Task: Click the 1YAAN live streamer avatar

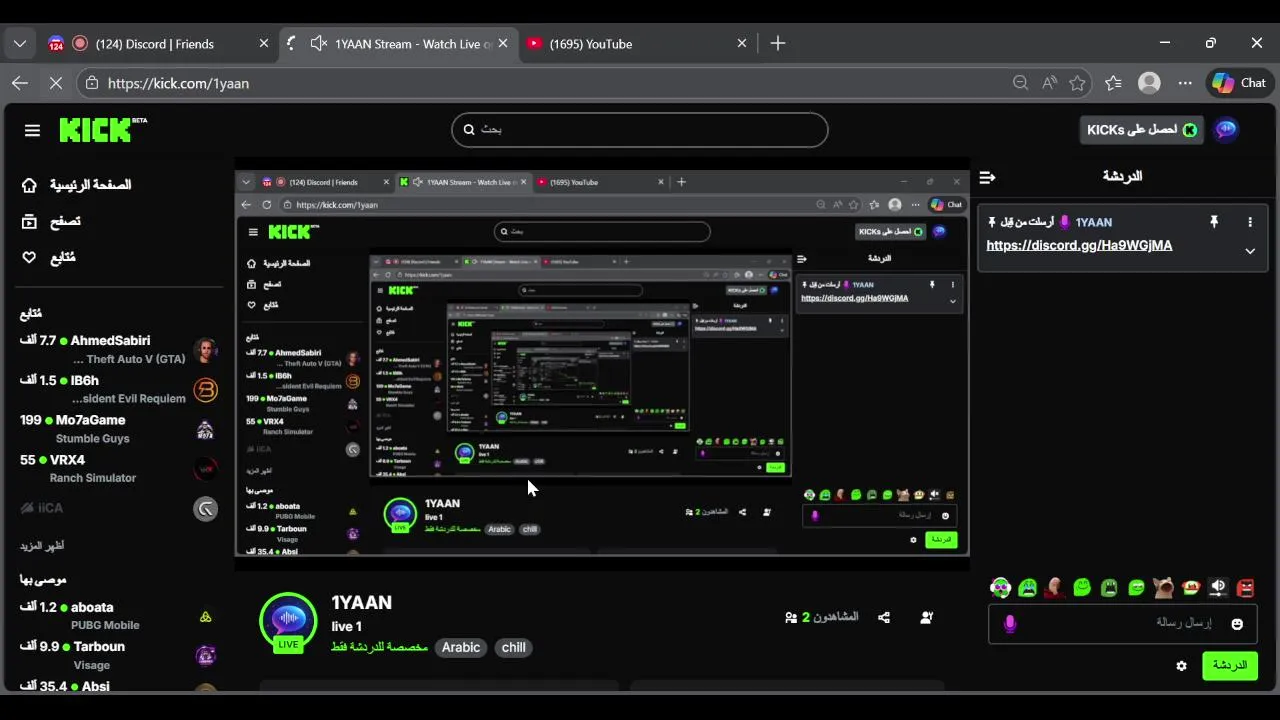Action: point(288,620)
